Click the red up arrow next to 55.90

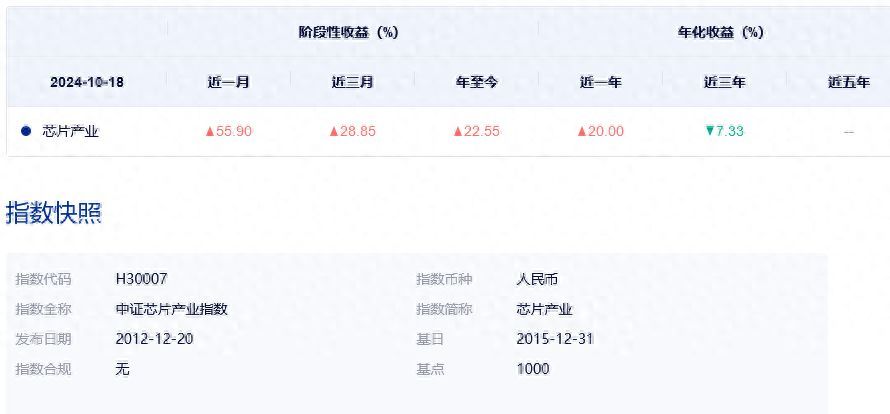210,131
